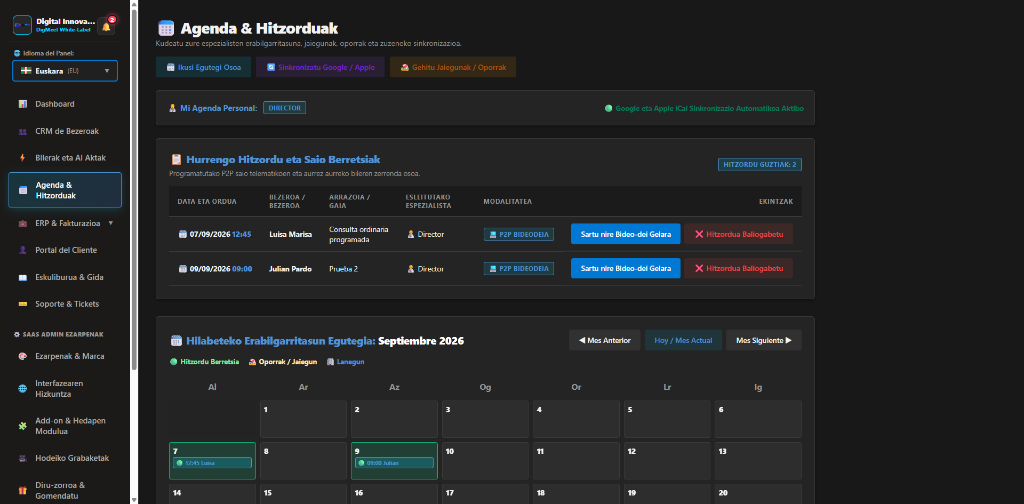Viewport: 1024px width, 504px height.
Task: Open Dashboard in the sidebar
Action: coord(65,104)
